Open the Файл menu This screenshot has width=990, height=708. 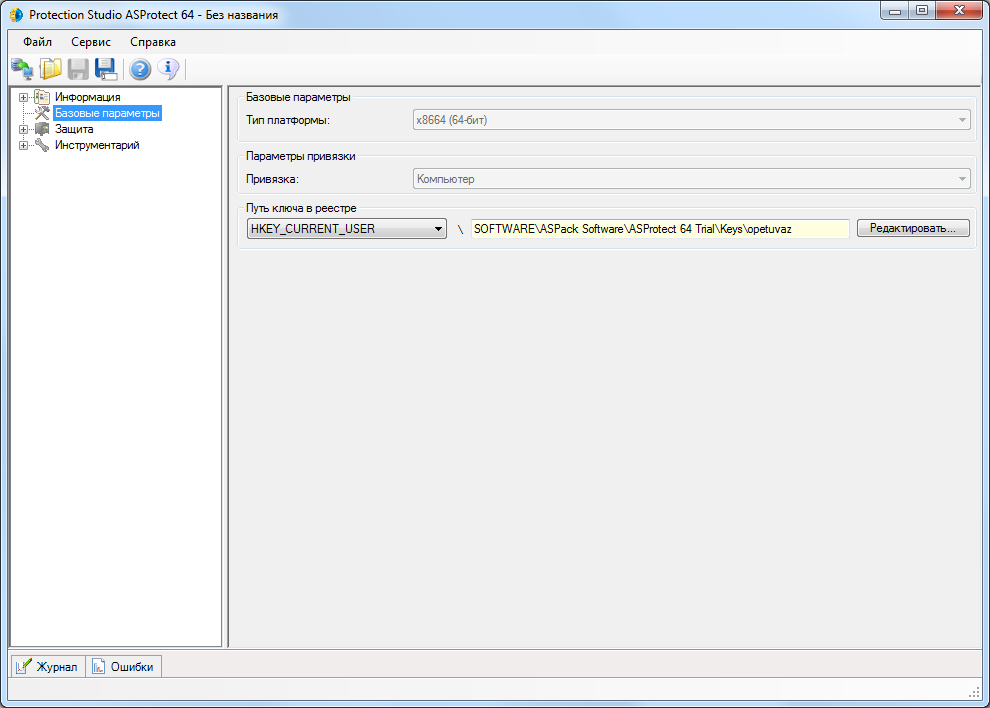[x=37, y=42]
